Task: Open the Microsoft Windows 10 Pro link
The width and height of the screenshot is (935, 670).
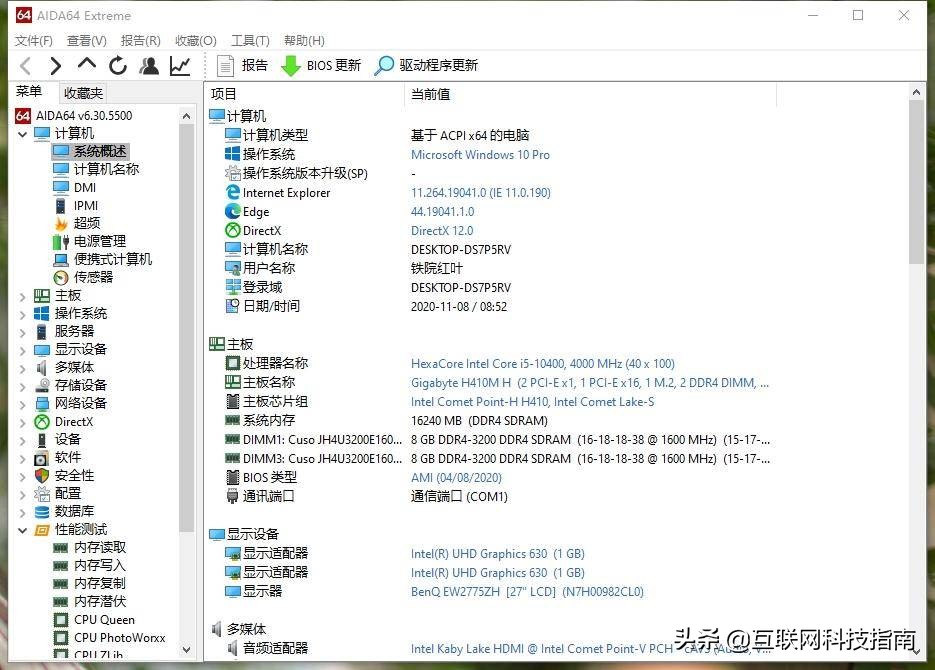Action: click(x=480, y=154)
